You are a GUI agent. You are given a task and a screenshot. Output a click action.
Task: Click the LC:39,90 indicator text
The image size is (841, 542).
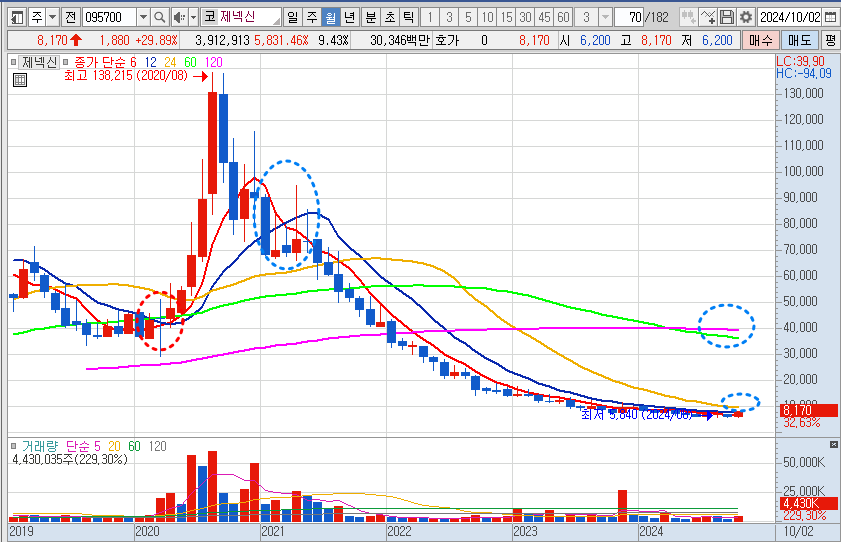point(800,61)
